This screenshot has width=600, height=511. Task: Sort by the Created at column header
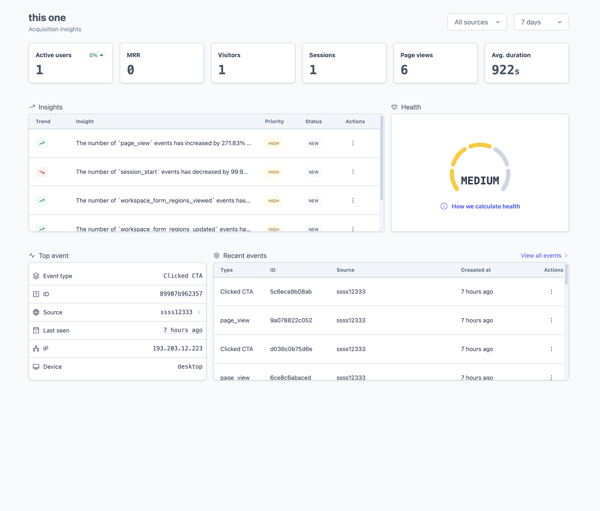tap(475, 270)
